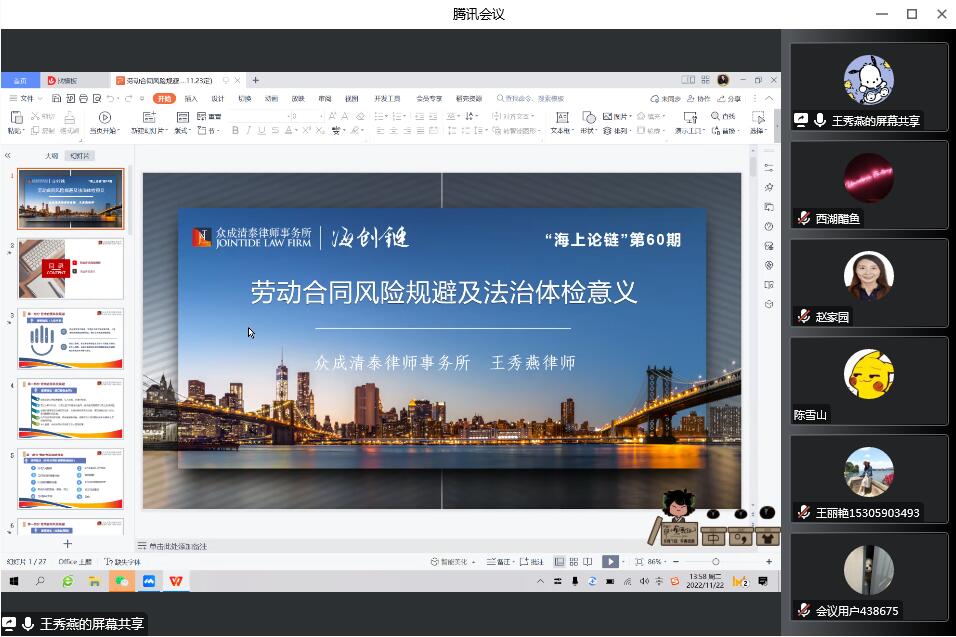956x637 pixels.
Task: Add new slide with plus below thumbnails
Action: [x=68, y=543]
